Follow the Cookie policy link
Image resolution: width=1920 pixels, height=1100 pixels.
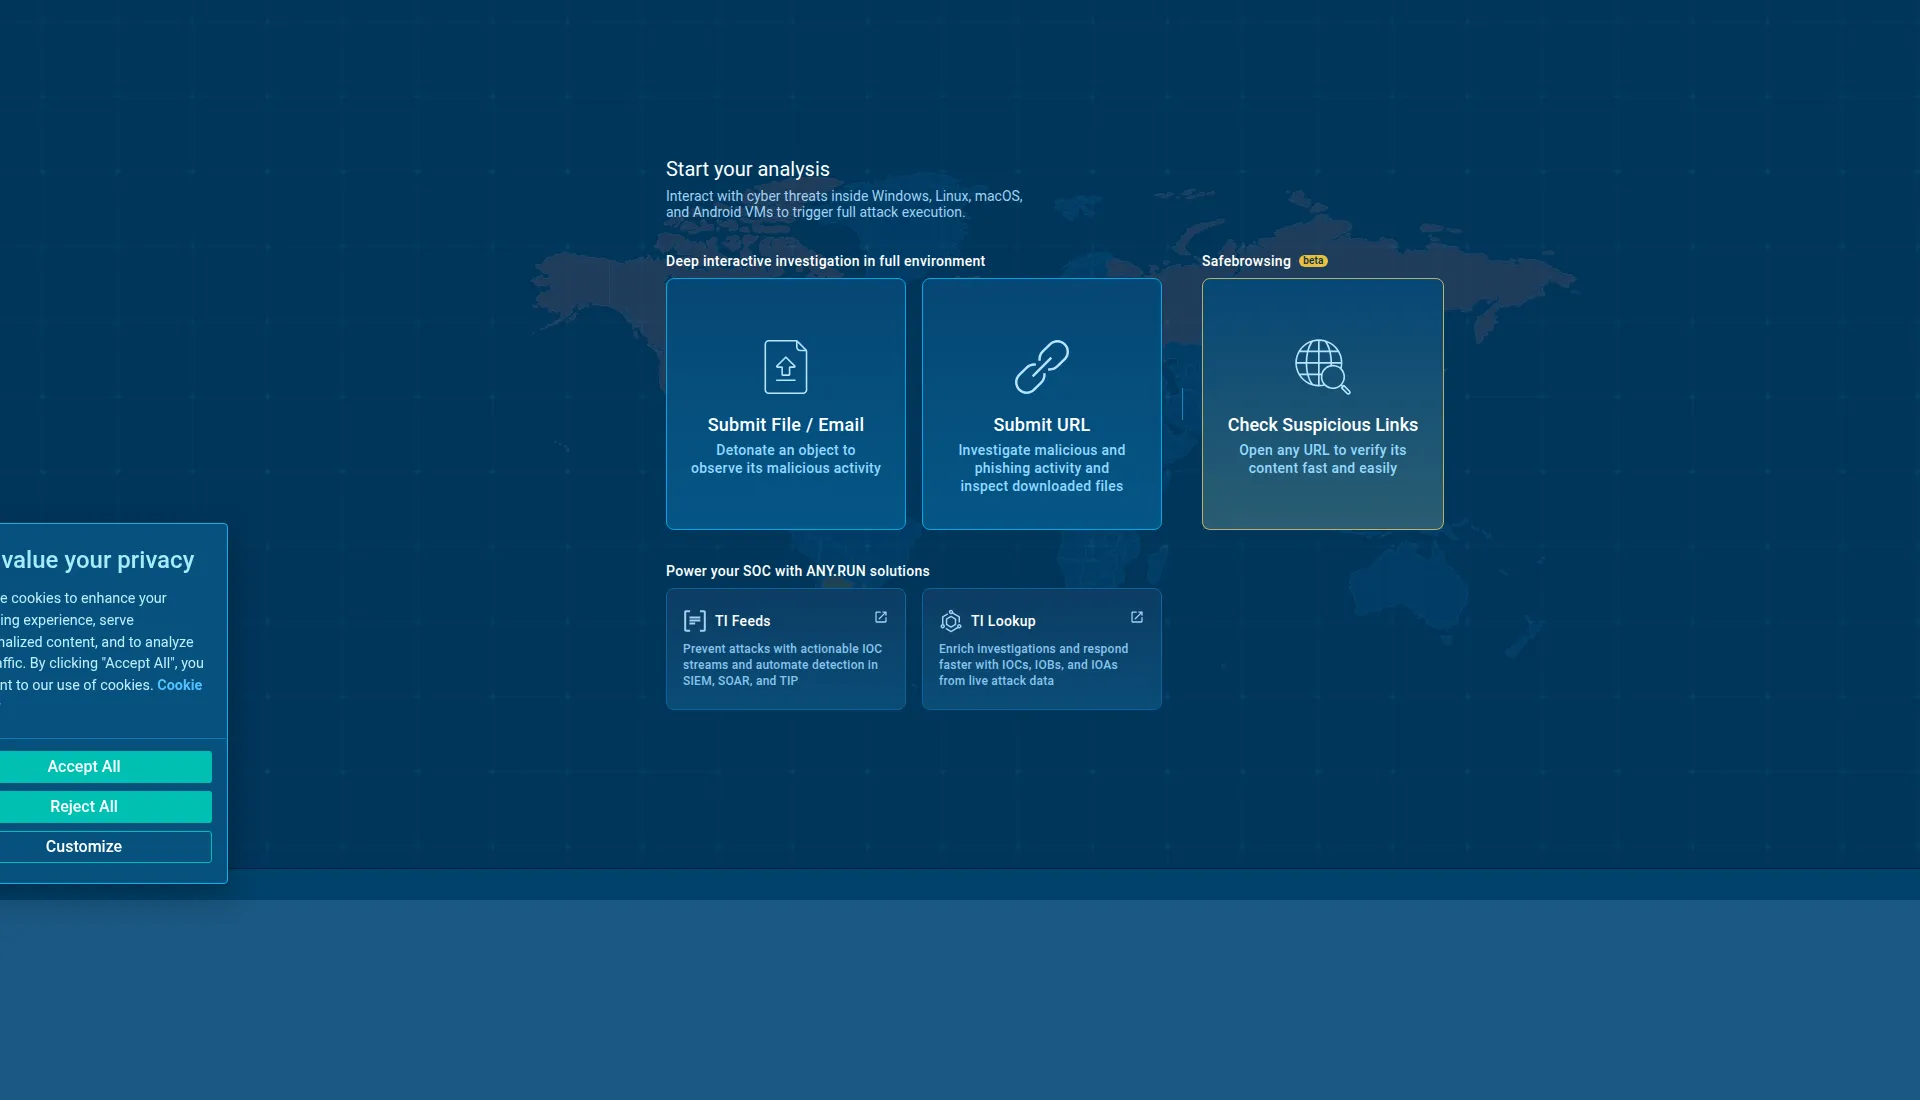[180, 685]
